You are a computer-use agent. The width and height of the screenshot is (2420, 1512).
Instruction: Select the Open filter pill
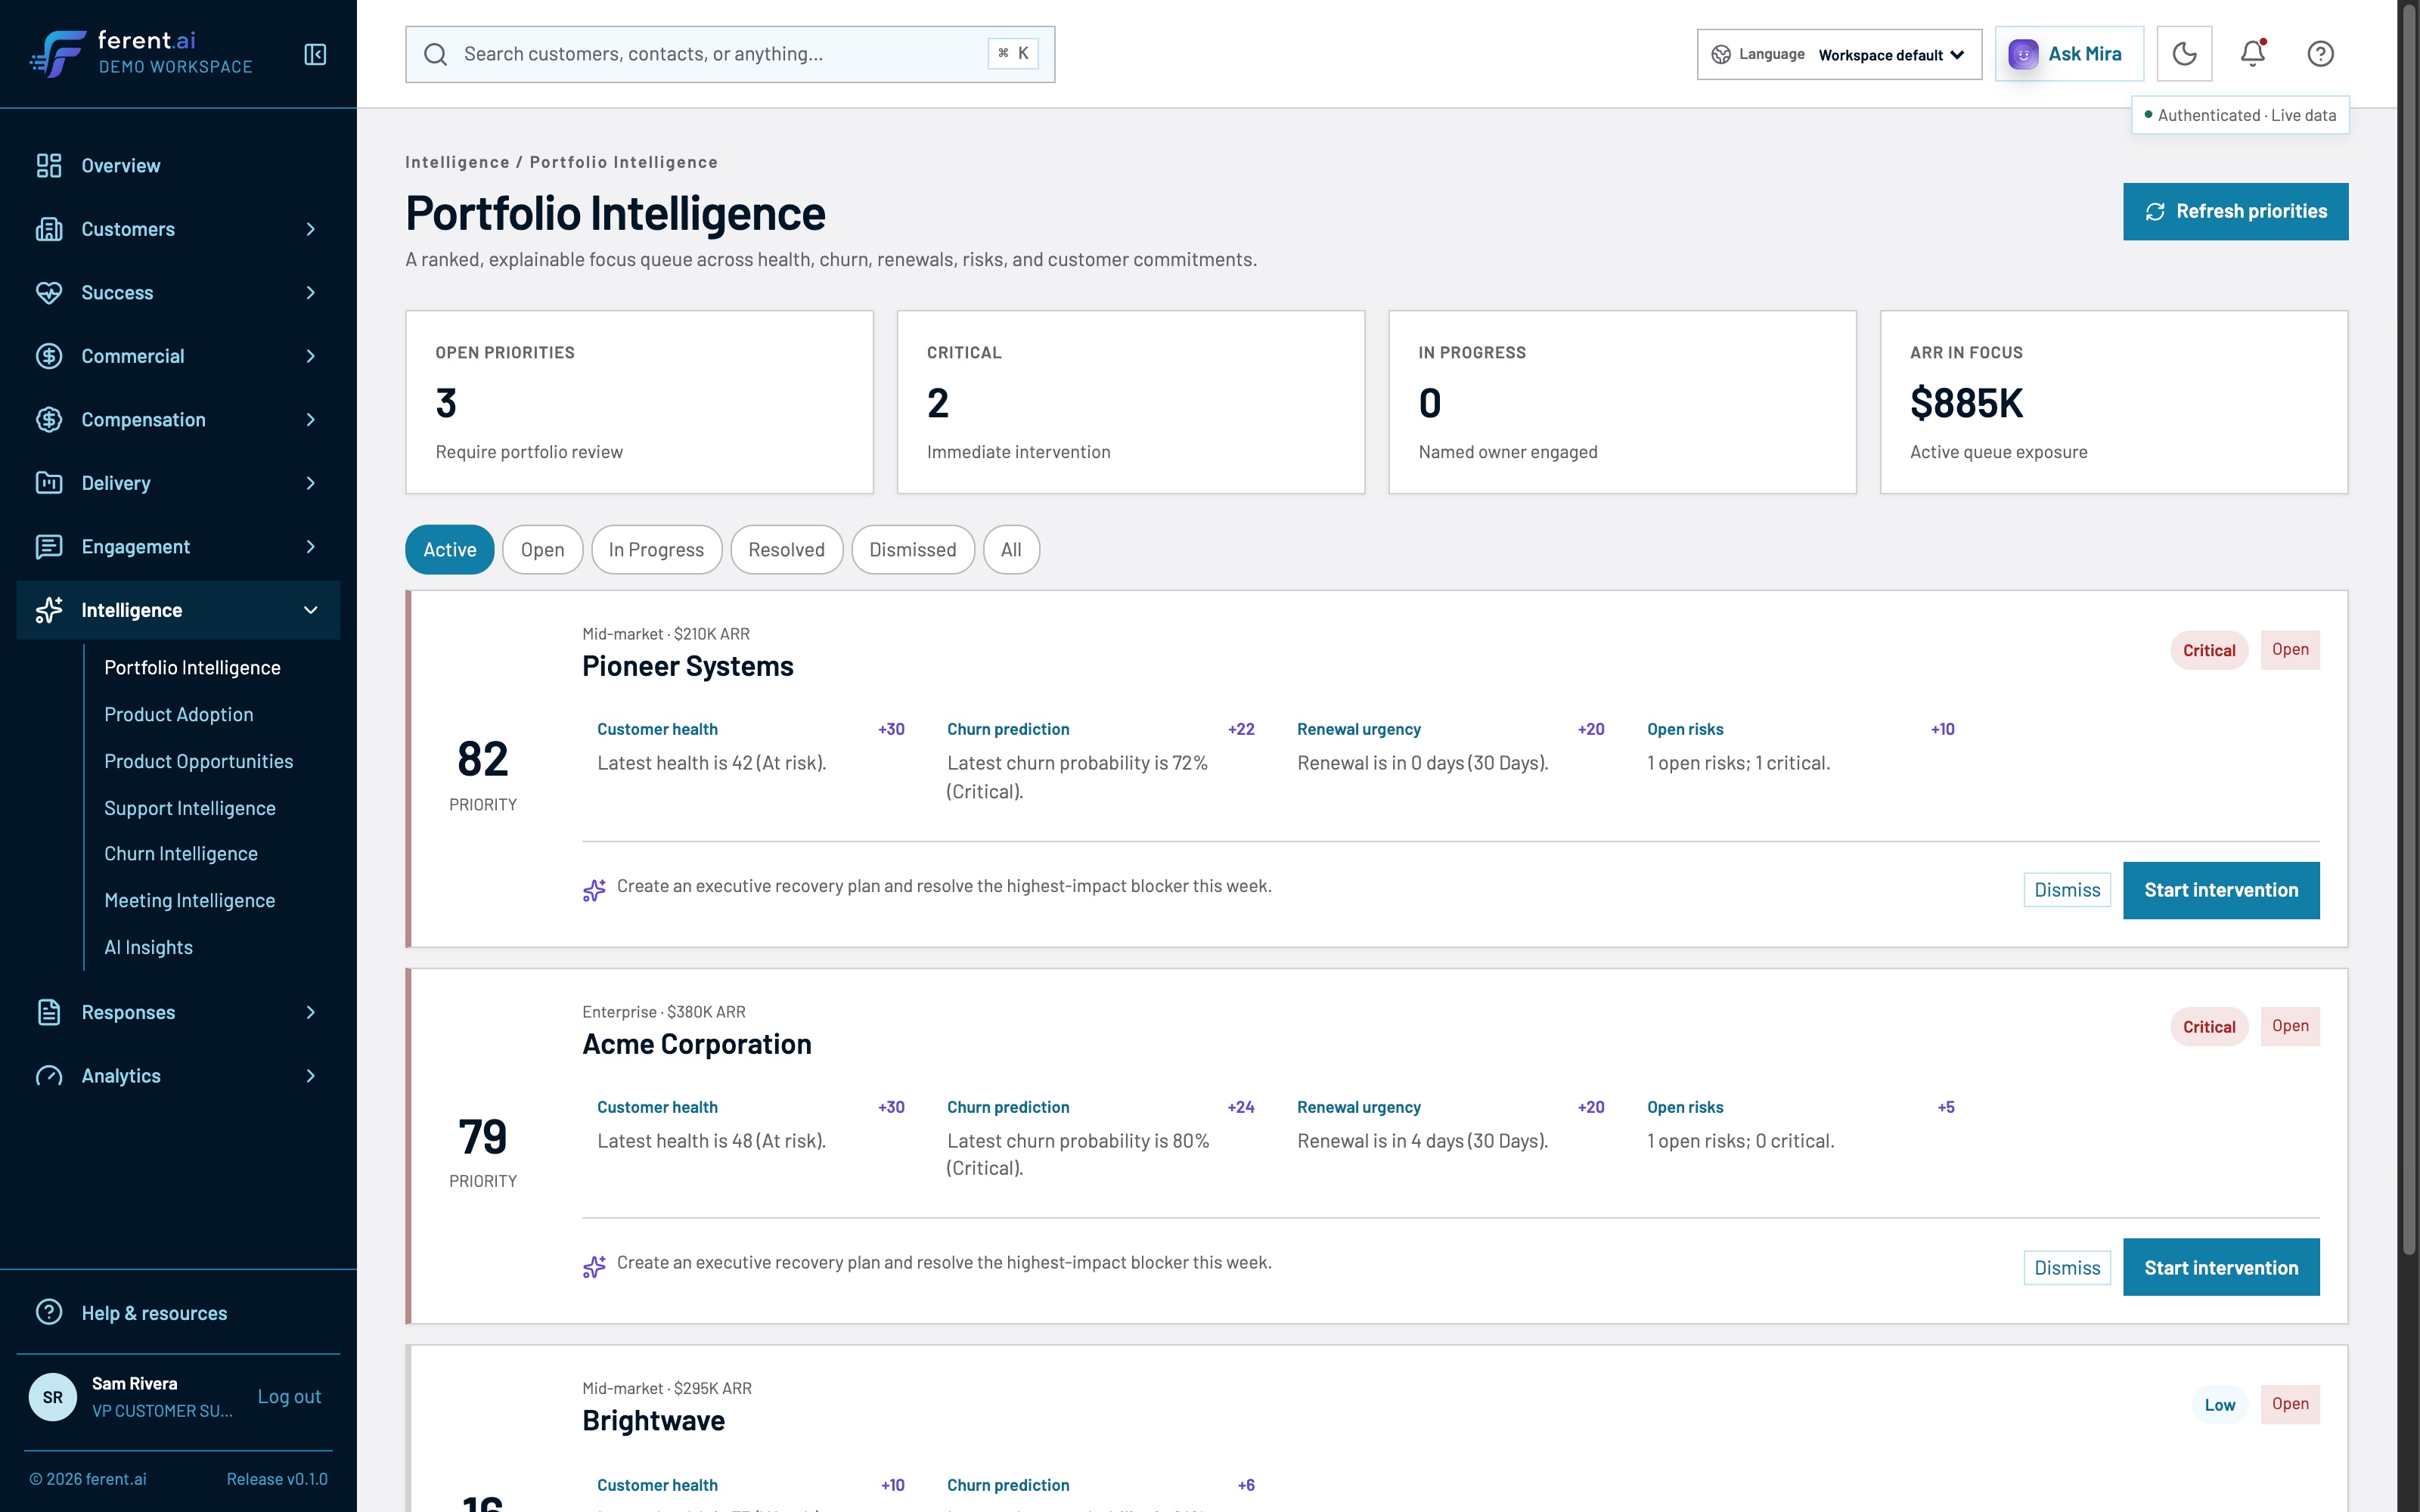pyautogui.click(x=542, y=549)
